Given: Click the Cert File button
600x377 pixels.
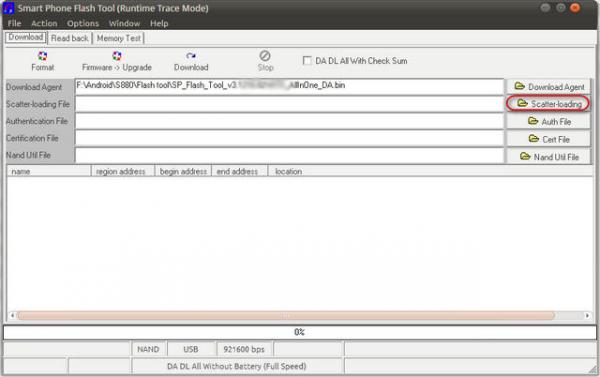Looking at the screenshot, I should [x=549, y=139].
